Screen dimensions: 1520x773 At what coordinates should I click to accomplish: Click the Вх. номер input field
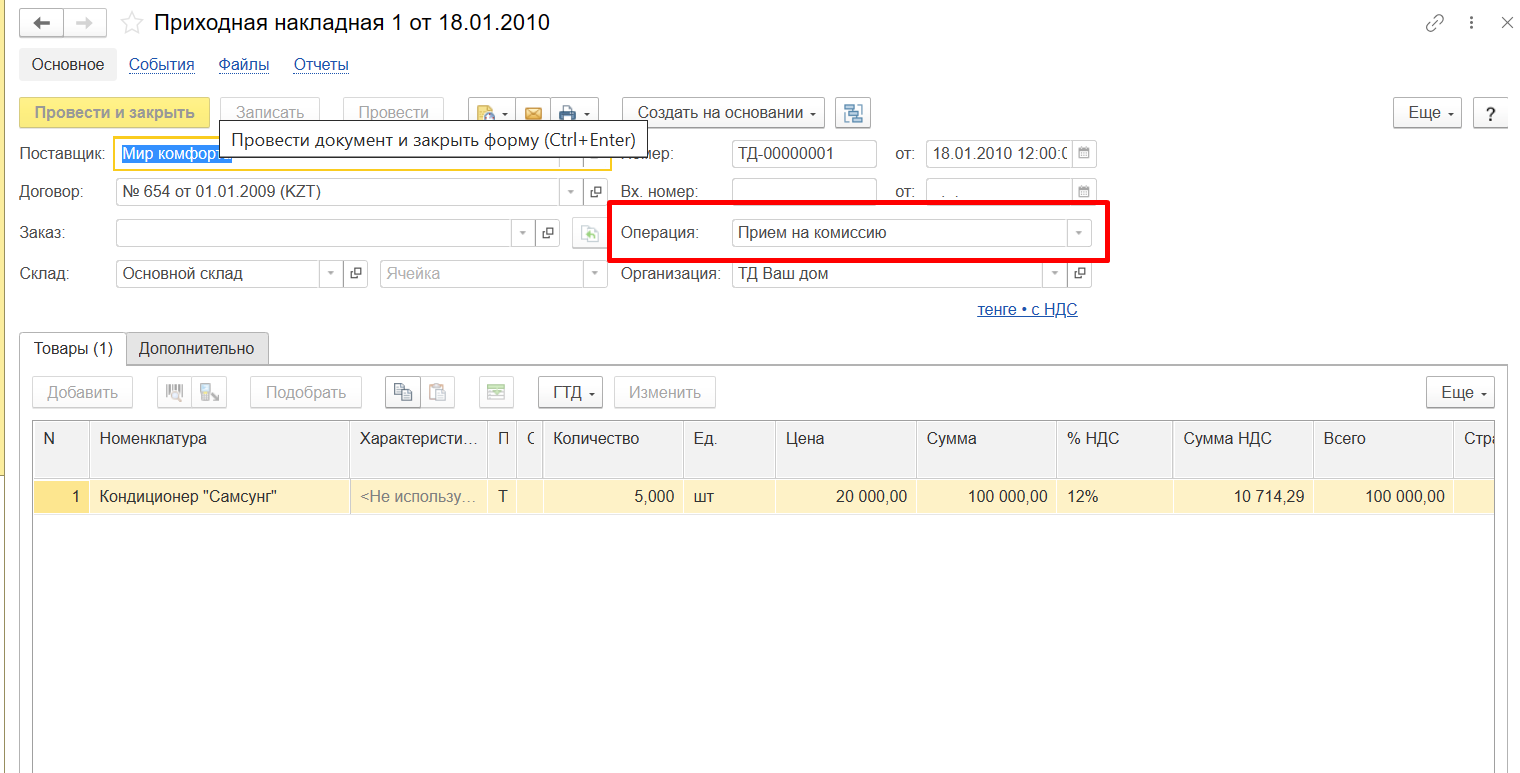coord(804,192)
